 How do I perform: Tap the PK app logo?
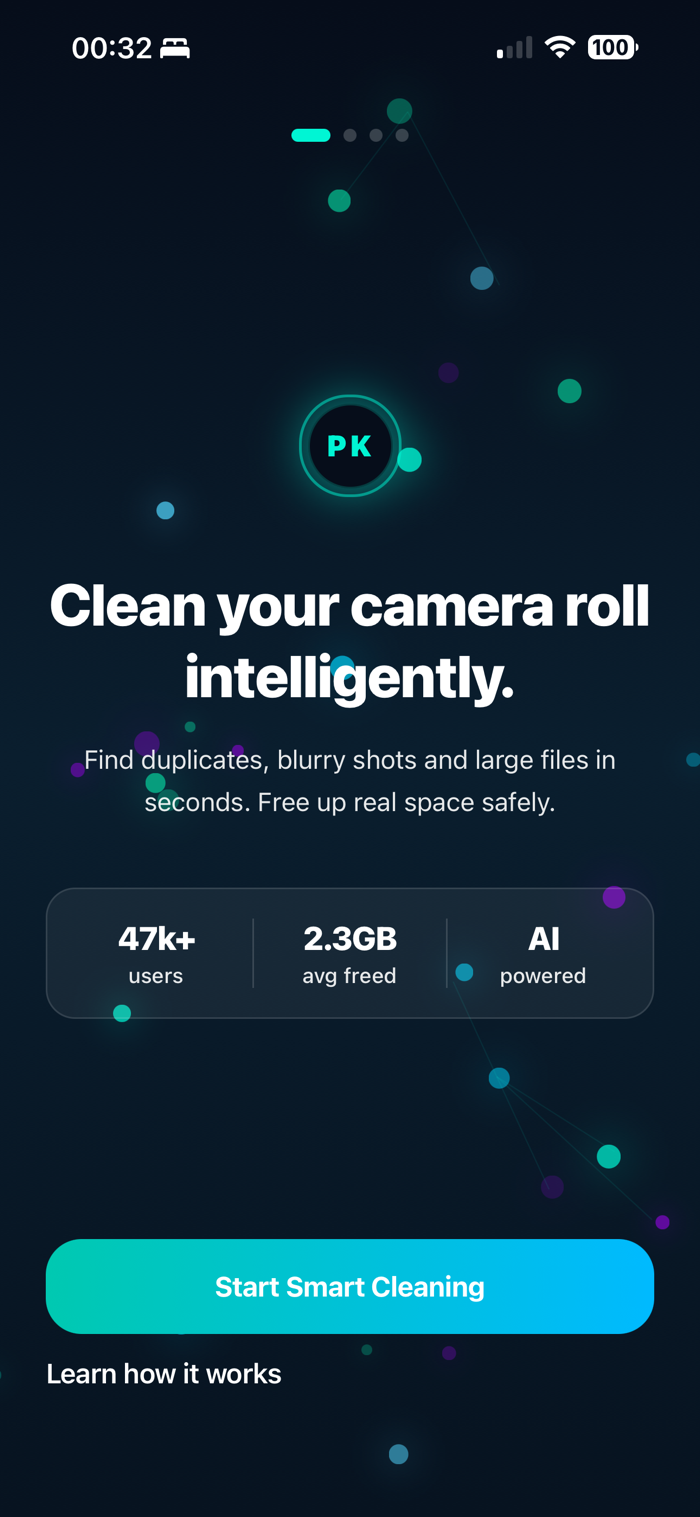pyautogui.click(x=350, y=446)
